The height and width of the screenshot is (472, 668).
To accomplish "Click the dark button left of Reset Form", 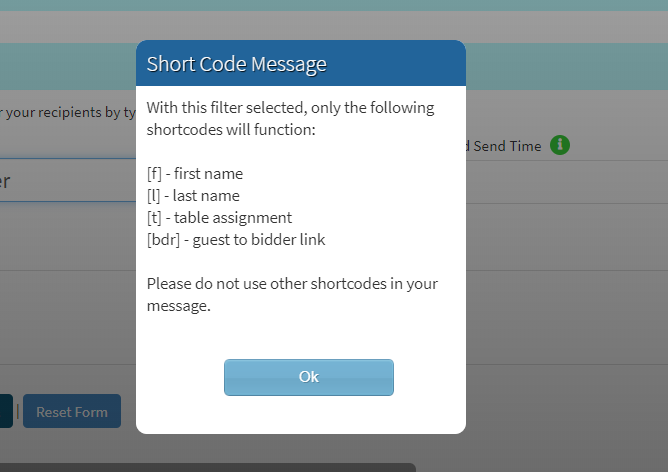I will [x=6, y=411].
